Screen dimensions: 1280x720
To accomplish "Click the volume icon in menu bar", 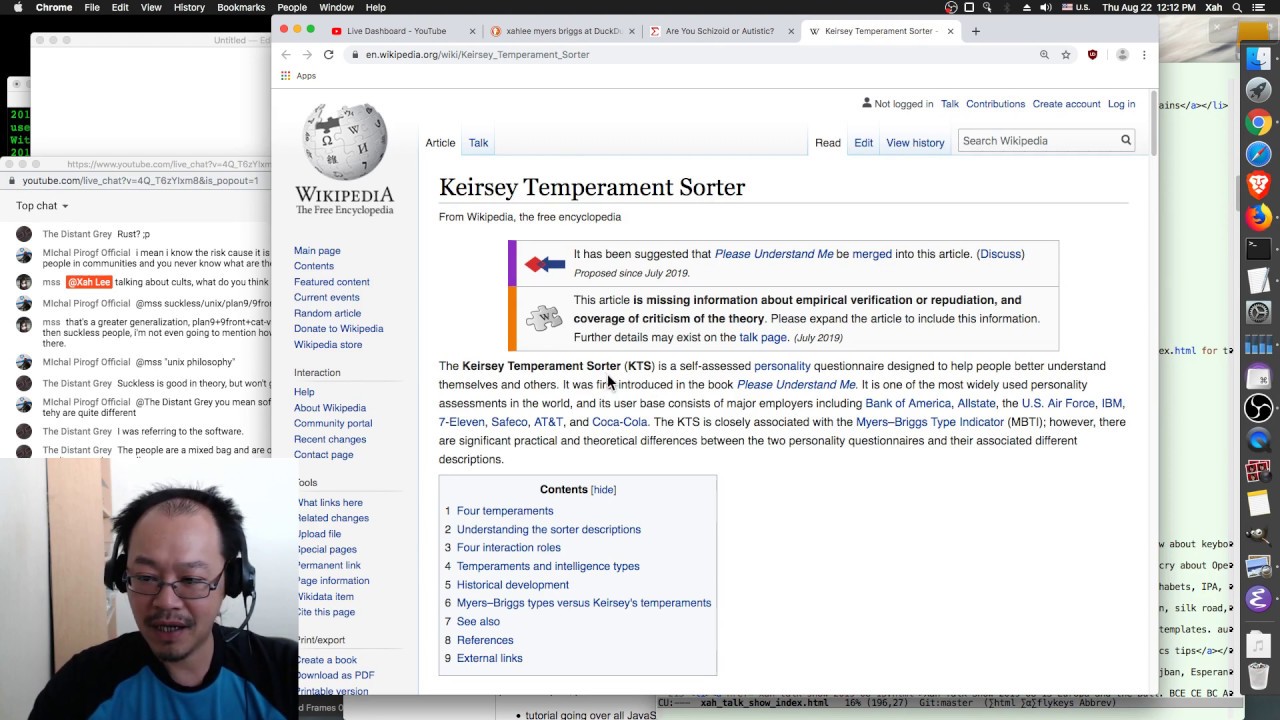I will pyautogui.click(x=1046, y=7).
